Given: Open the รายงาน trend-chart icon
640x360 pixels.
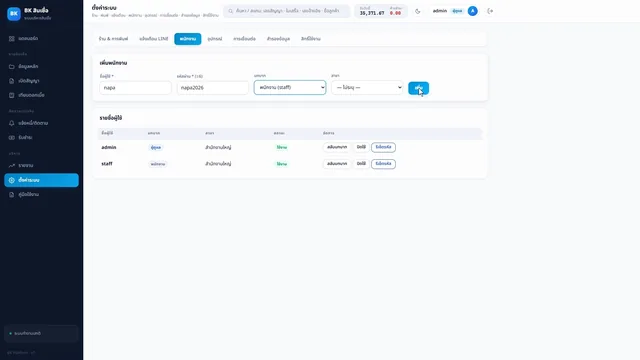Looking at the screenshot, I should click(11, 165).
